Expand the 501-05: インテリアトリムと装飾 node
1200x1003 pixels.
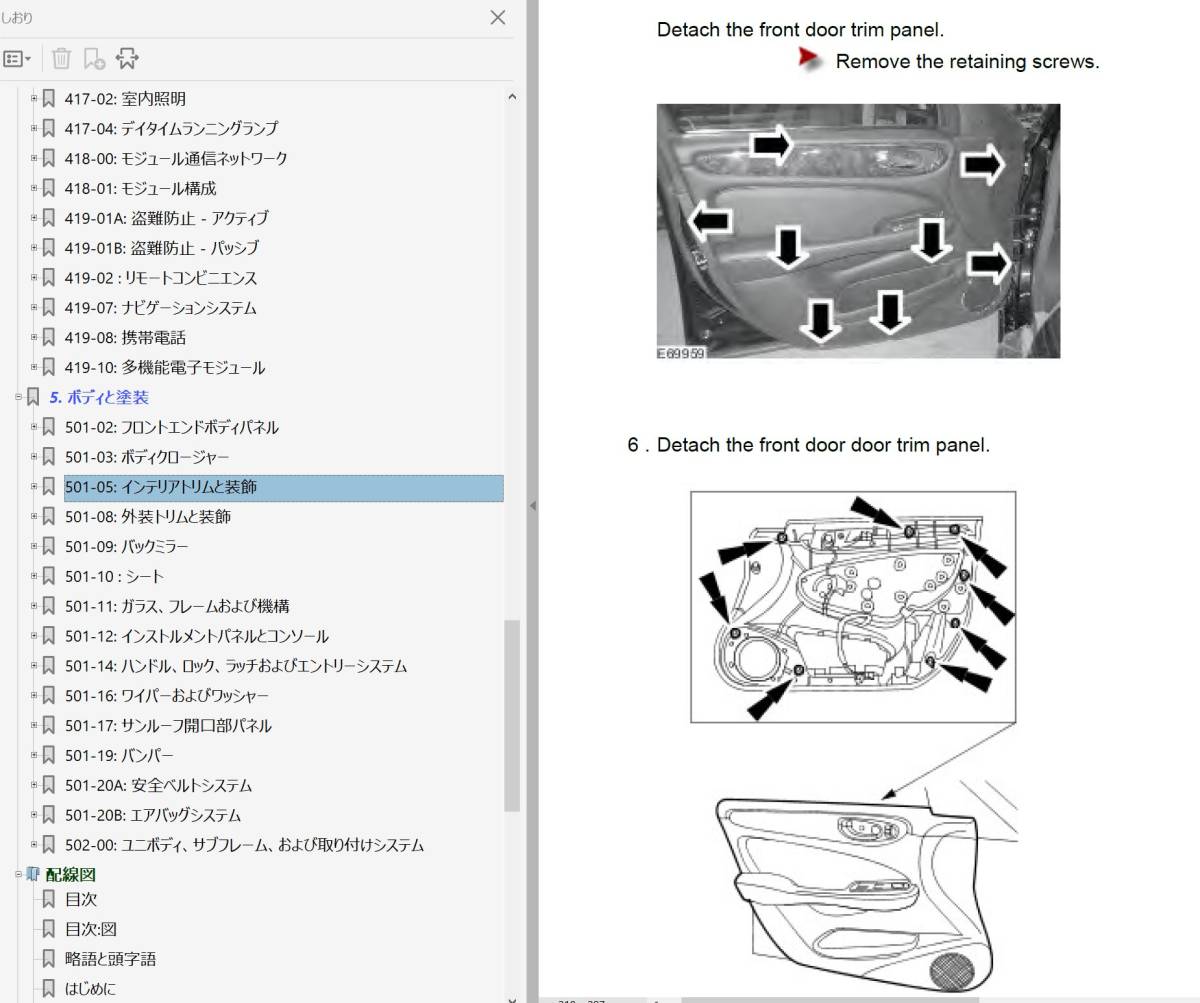[x=33, y=487]
